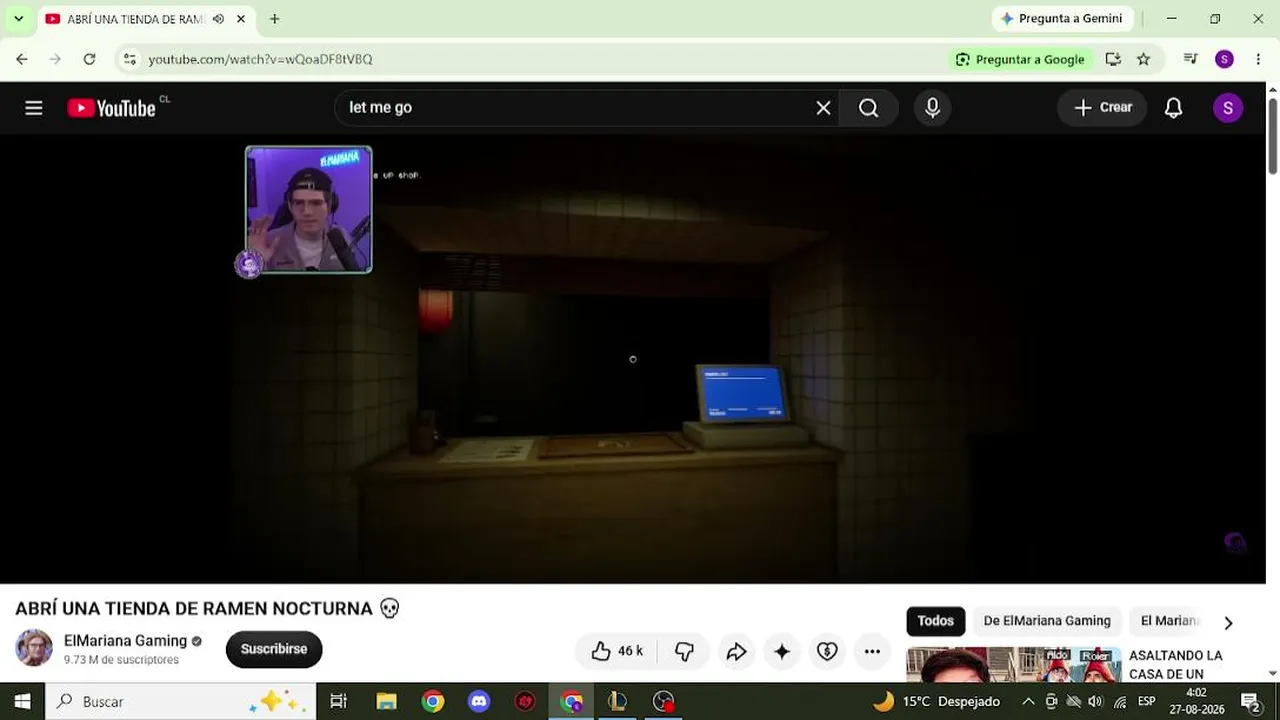Expand the tab search dropdown arrow
This screenshot has height=720, width=1280.
(x=18, y=18)
